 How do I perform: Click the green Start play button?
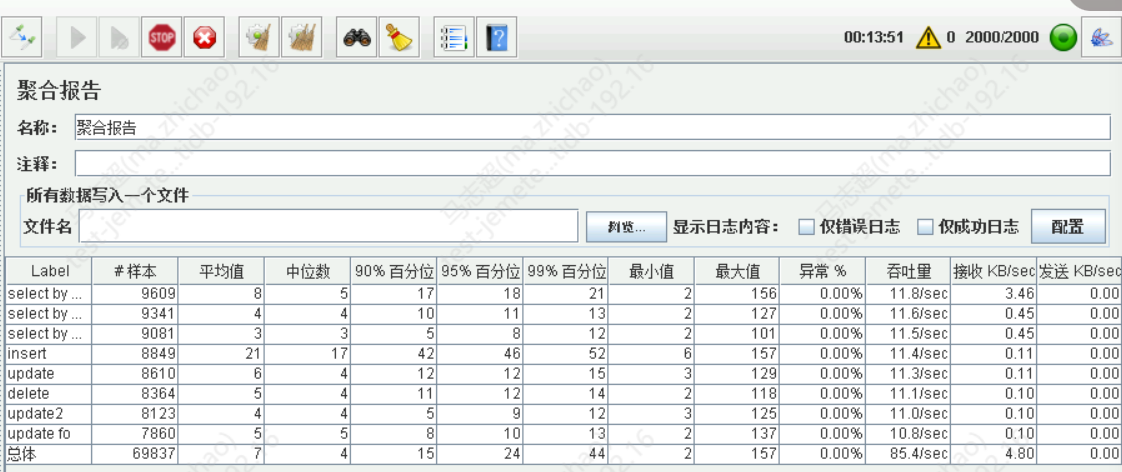tap(77, 37)
